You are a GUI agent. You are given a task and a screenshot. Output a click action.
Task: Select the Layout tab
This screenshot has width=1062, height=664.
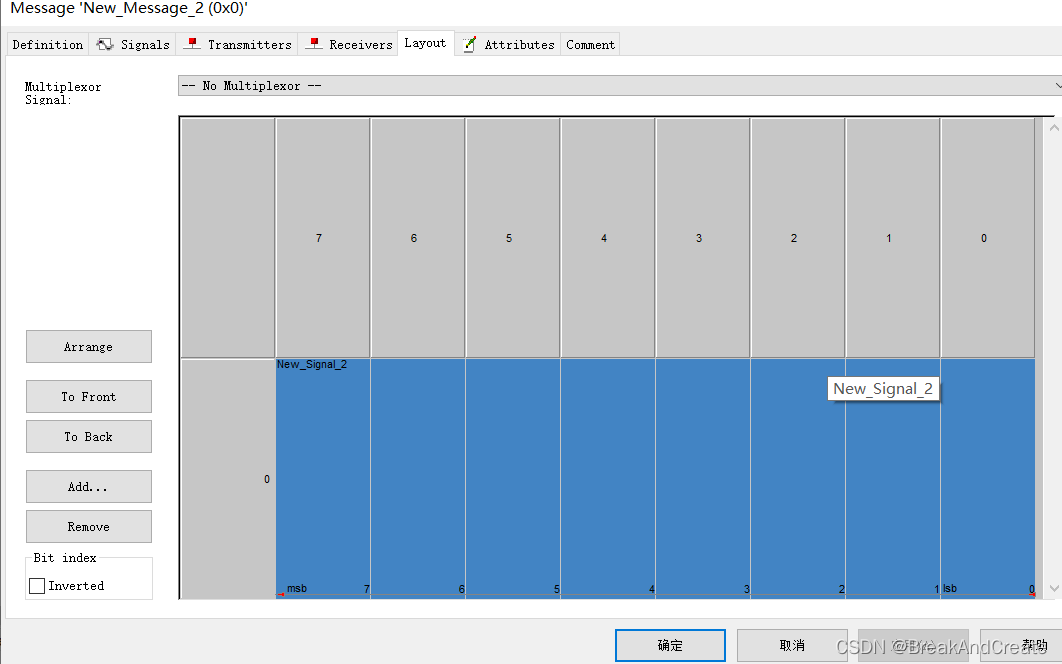point(425,43)
